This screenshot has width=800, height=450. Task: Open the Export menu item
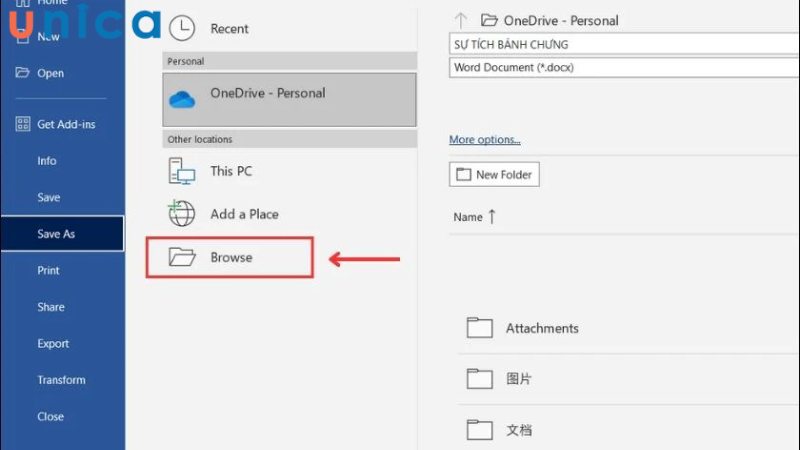coord(53,343)
